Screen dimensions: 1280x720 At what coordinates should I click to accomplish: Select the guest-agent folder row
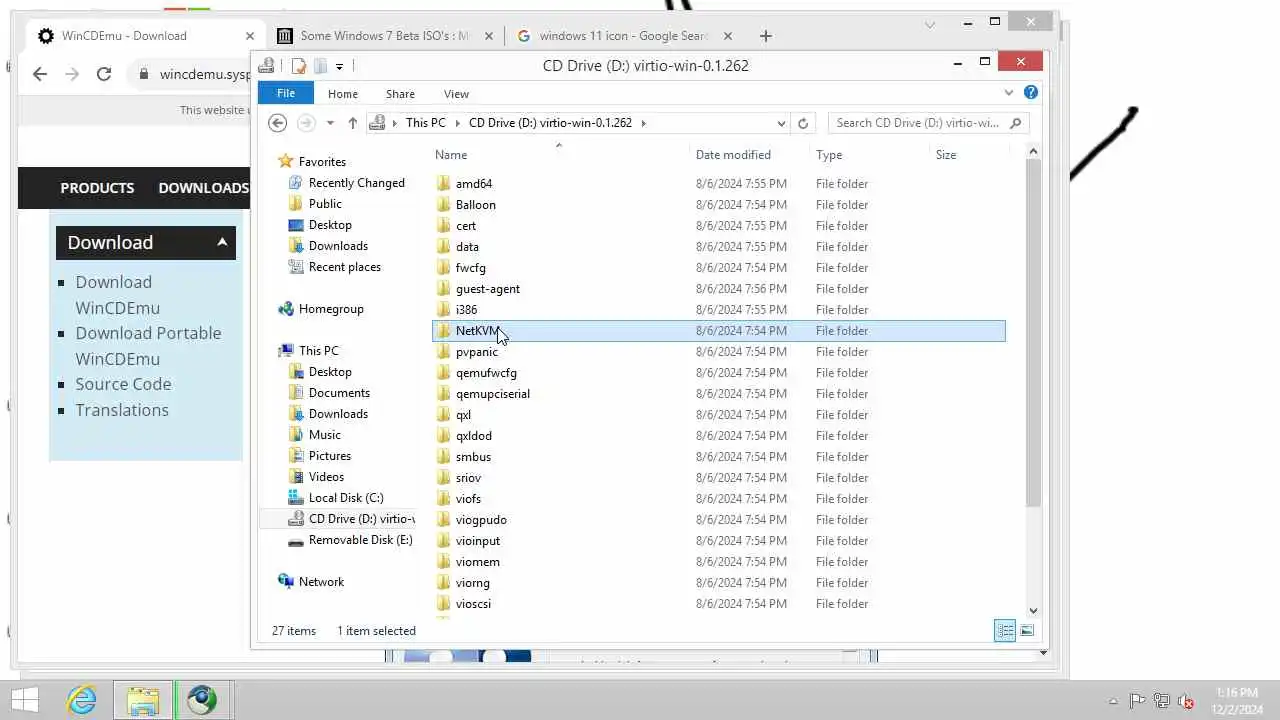tap(719, 289)
